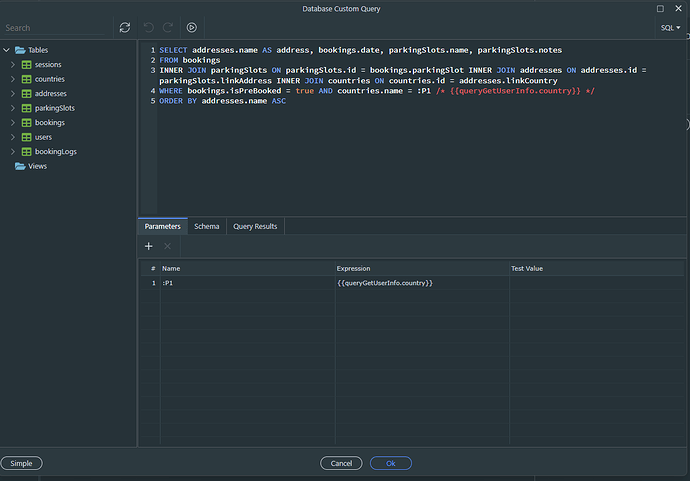Switch to the Schema tab
The image size is (690, 481).
[x=207, y=227]
